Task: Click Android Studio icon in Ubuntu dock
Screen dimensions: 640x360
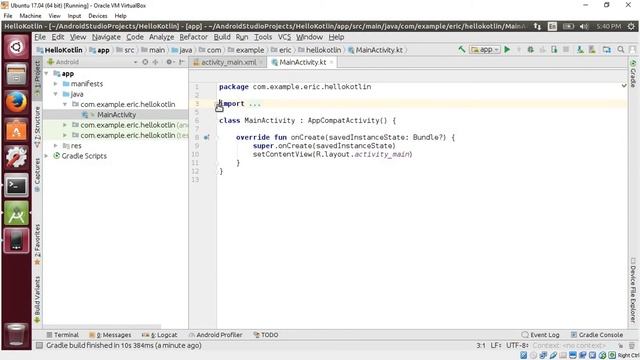Action: coord(16,213)
